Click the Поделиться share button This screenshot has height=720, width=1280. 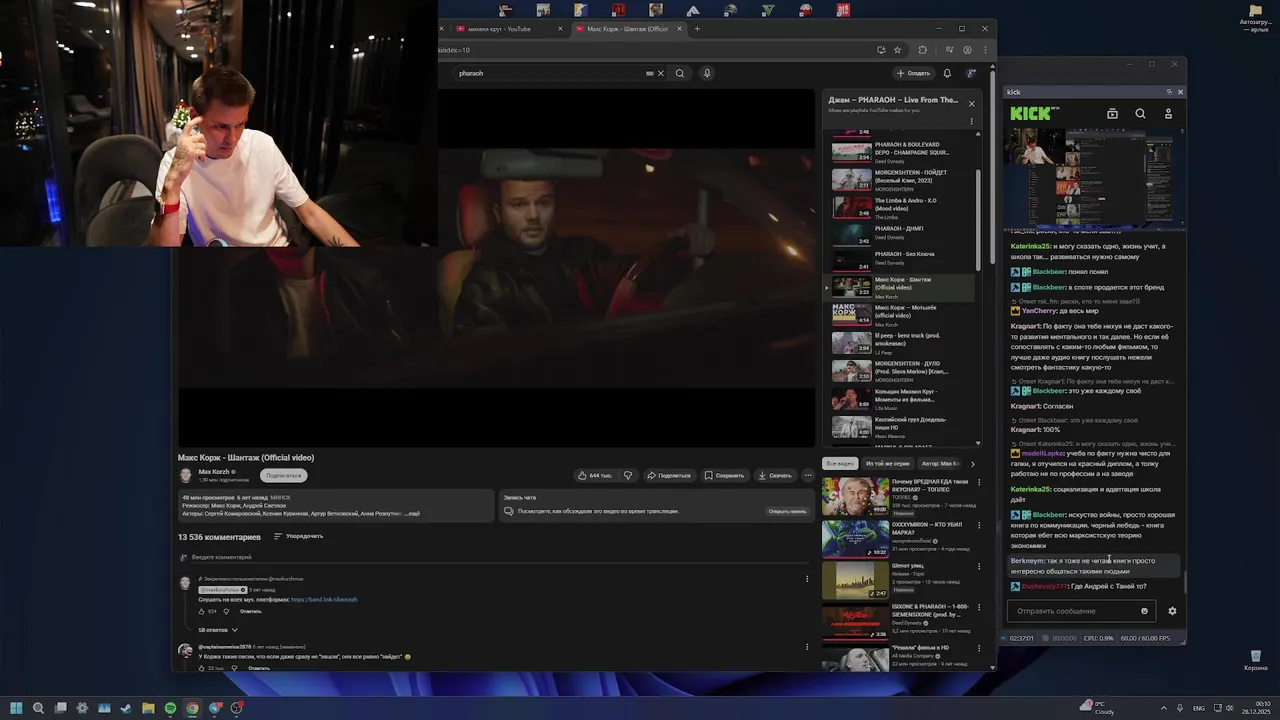pyautogui.click(x=668, y=475)
